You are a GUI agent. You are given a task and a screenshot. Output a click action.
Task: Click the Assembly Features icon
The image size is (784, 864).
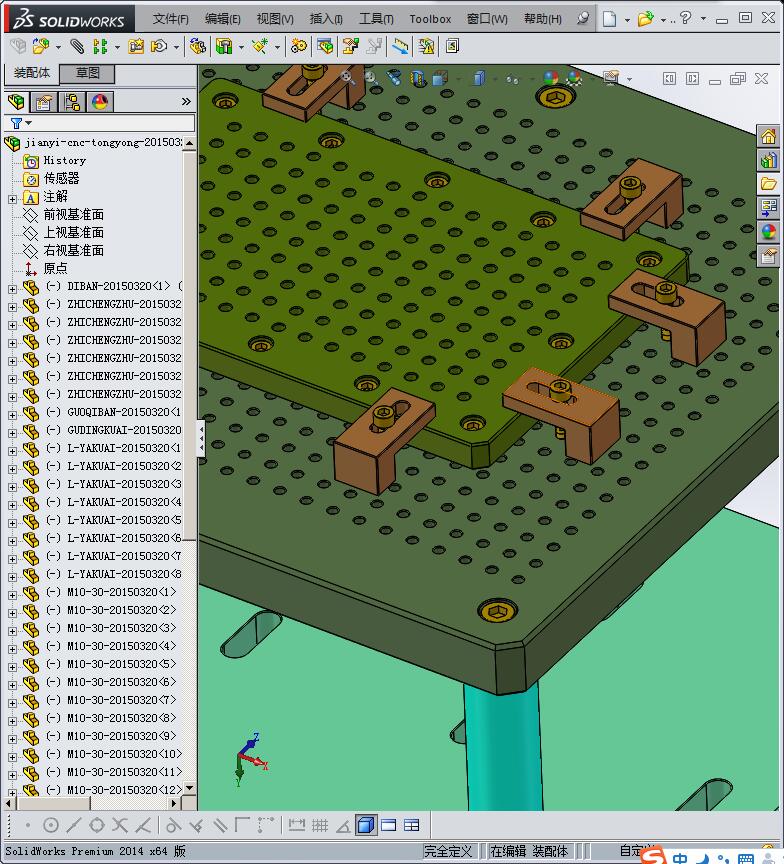(224, 46)
